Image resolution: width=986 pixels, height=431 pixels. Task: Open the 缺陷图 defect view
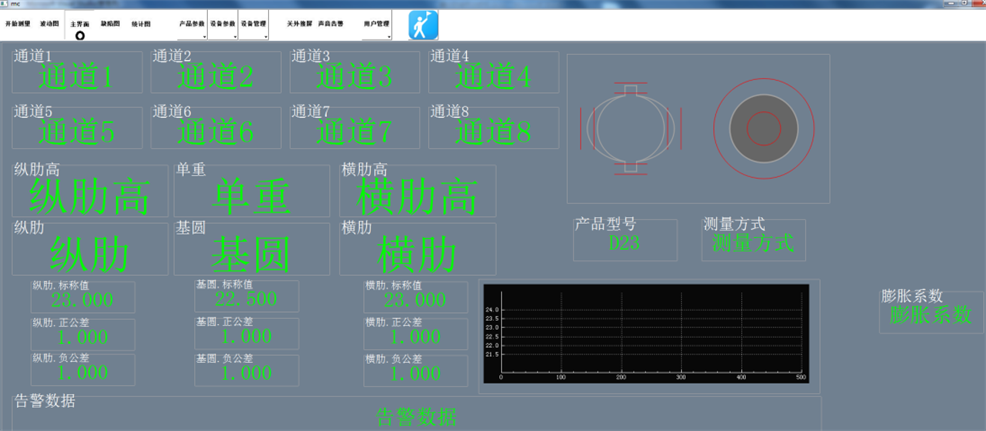tap(110, 23)
